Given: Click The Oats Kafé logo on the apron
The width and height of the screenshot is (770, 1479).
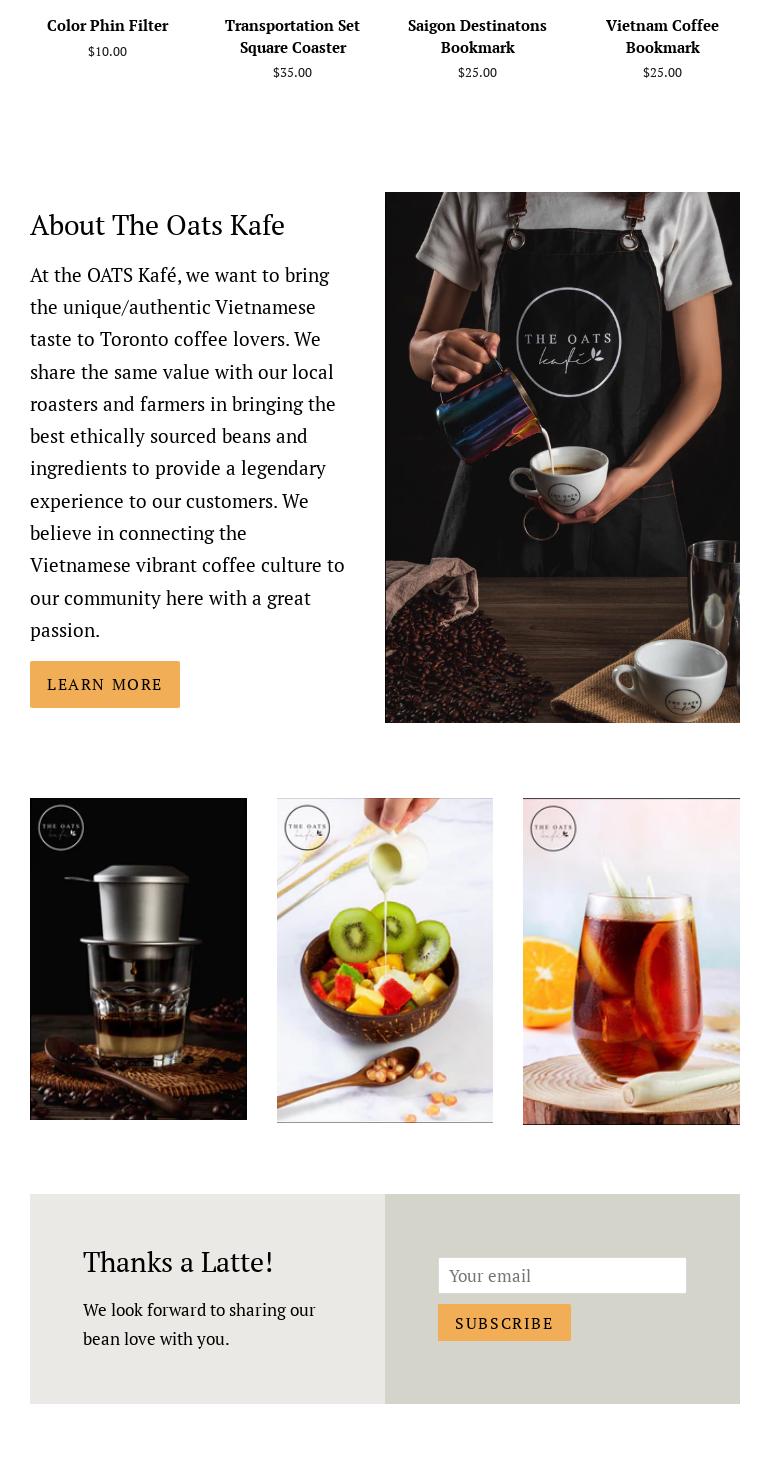Looking at the screenshot, I should [568, 344].
